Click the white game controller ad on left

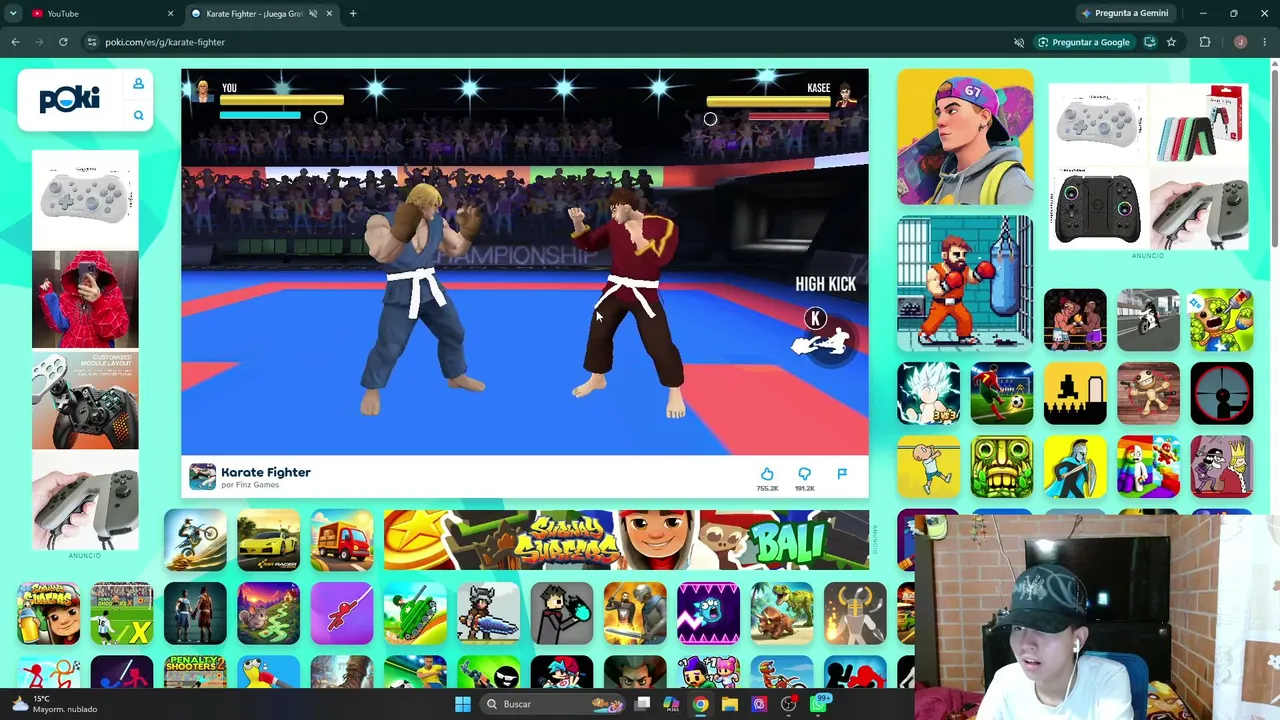(x=85, y=199)
